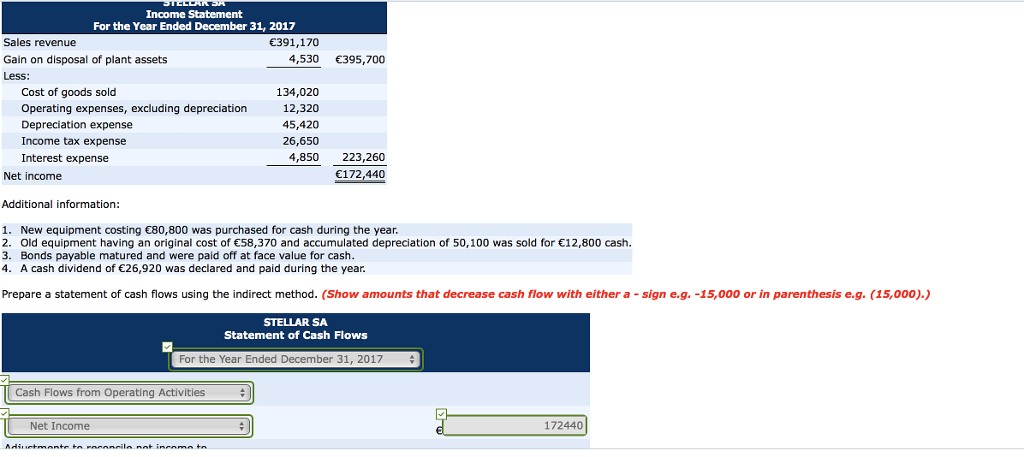Click the red instruction about showing decrease amounts
This screenshot has height=457, width=1024.
(x=627, y=294)
